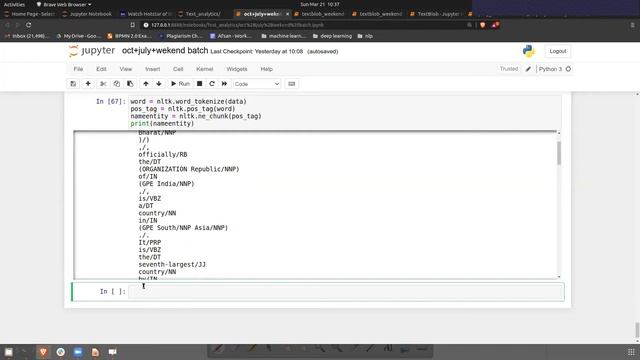
Task: Open nlp bookmark folder
Action: coord(365,36)
